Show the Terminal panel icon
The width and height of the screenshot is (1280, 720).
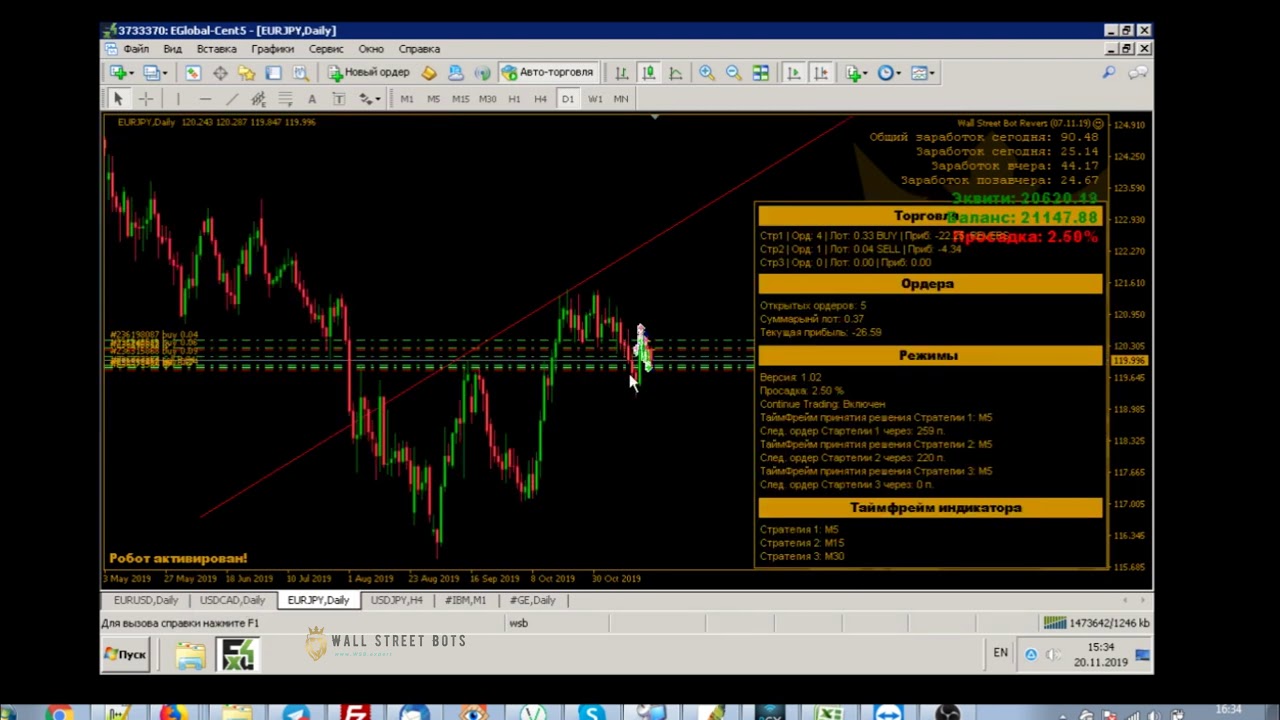point(273,72)
